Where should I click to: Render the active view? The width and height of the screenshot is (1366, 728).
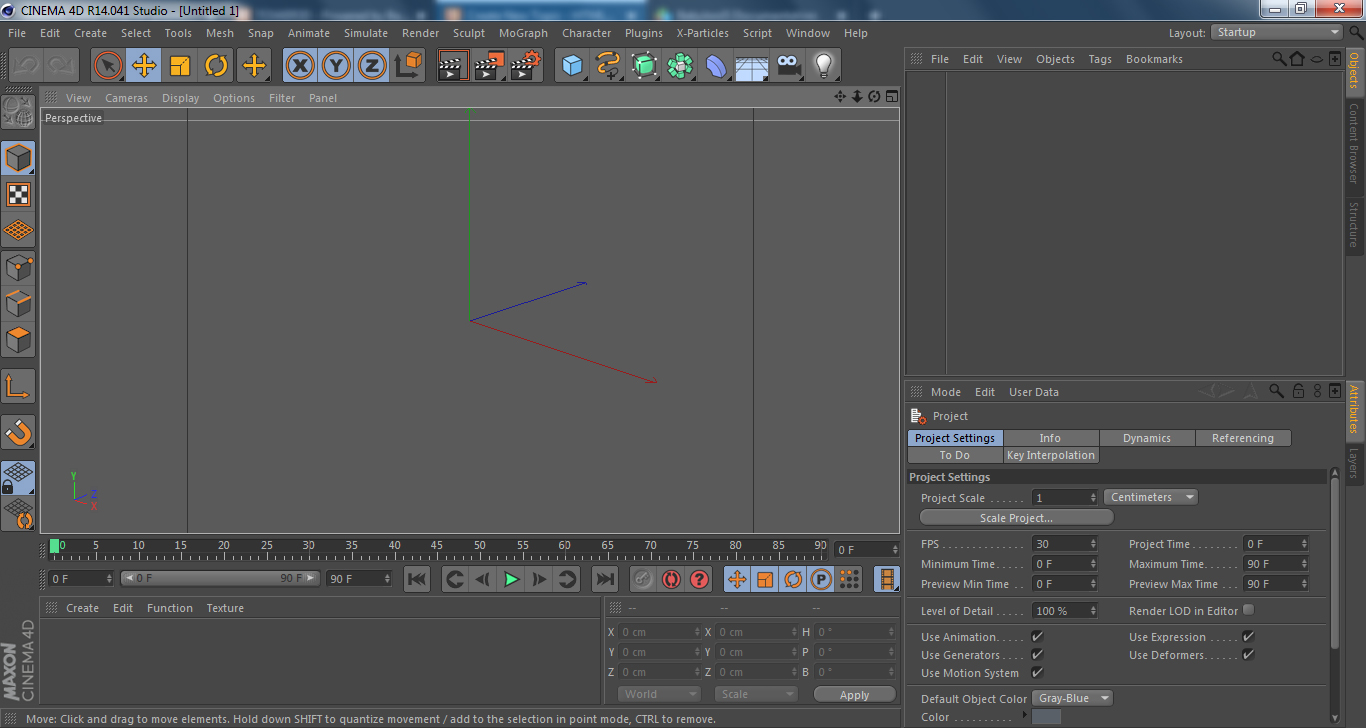click(x=454, y=66)
